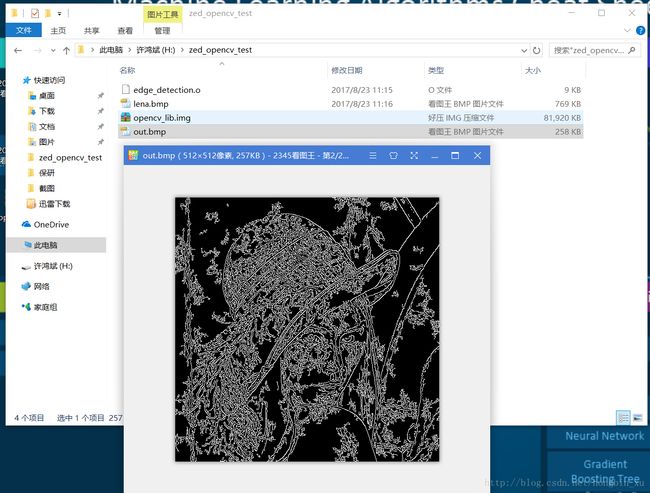The width and height of the screenshot is (650, 493).
Task: Select the edge_detection.o file
Action: (x=351, y=90)
